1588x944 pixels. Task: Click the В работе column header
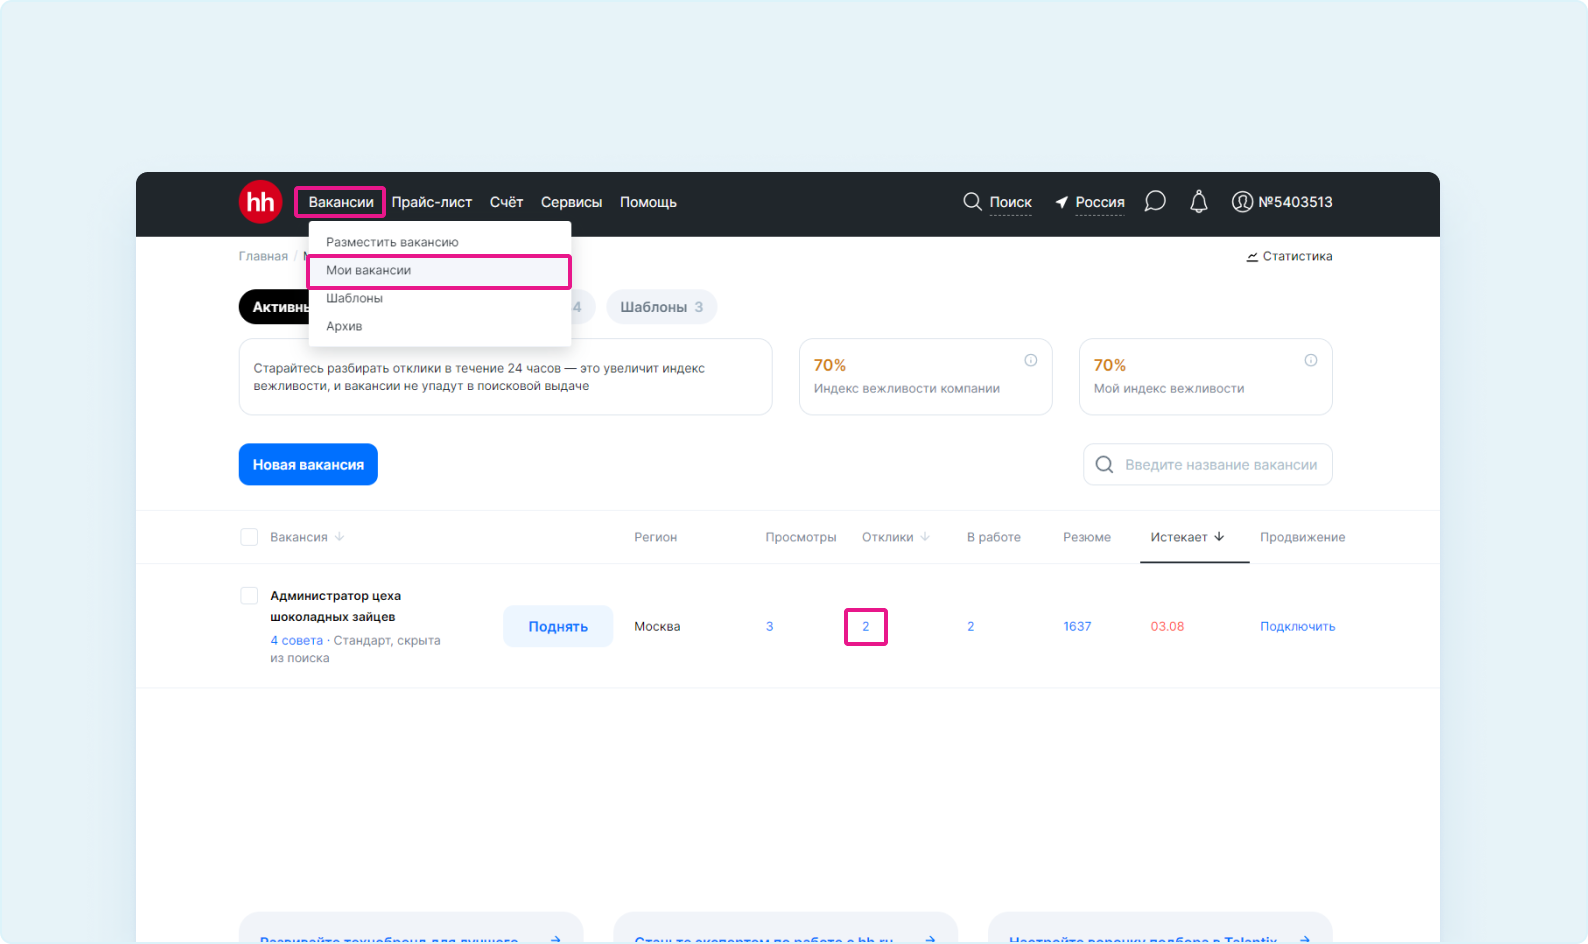coord(994,538)
